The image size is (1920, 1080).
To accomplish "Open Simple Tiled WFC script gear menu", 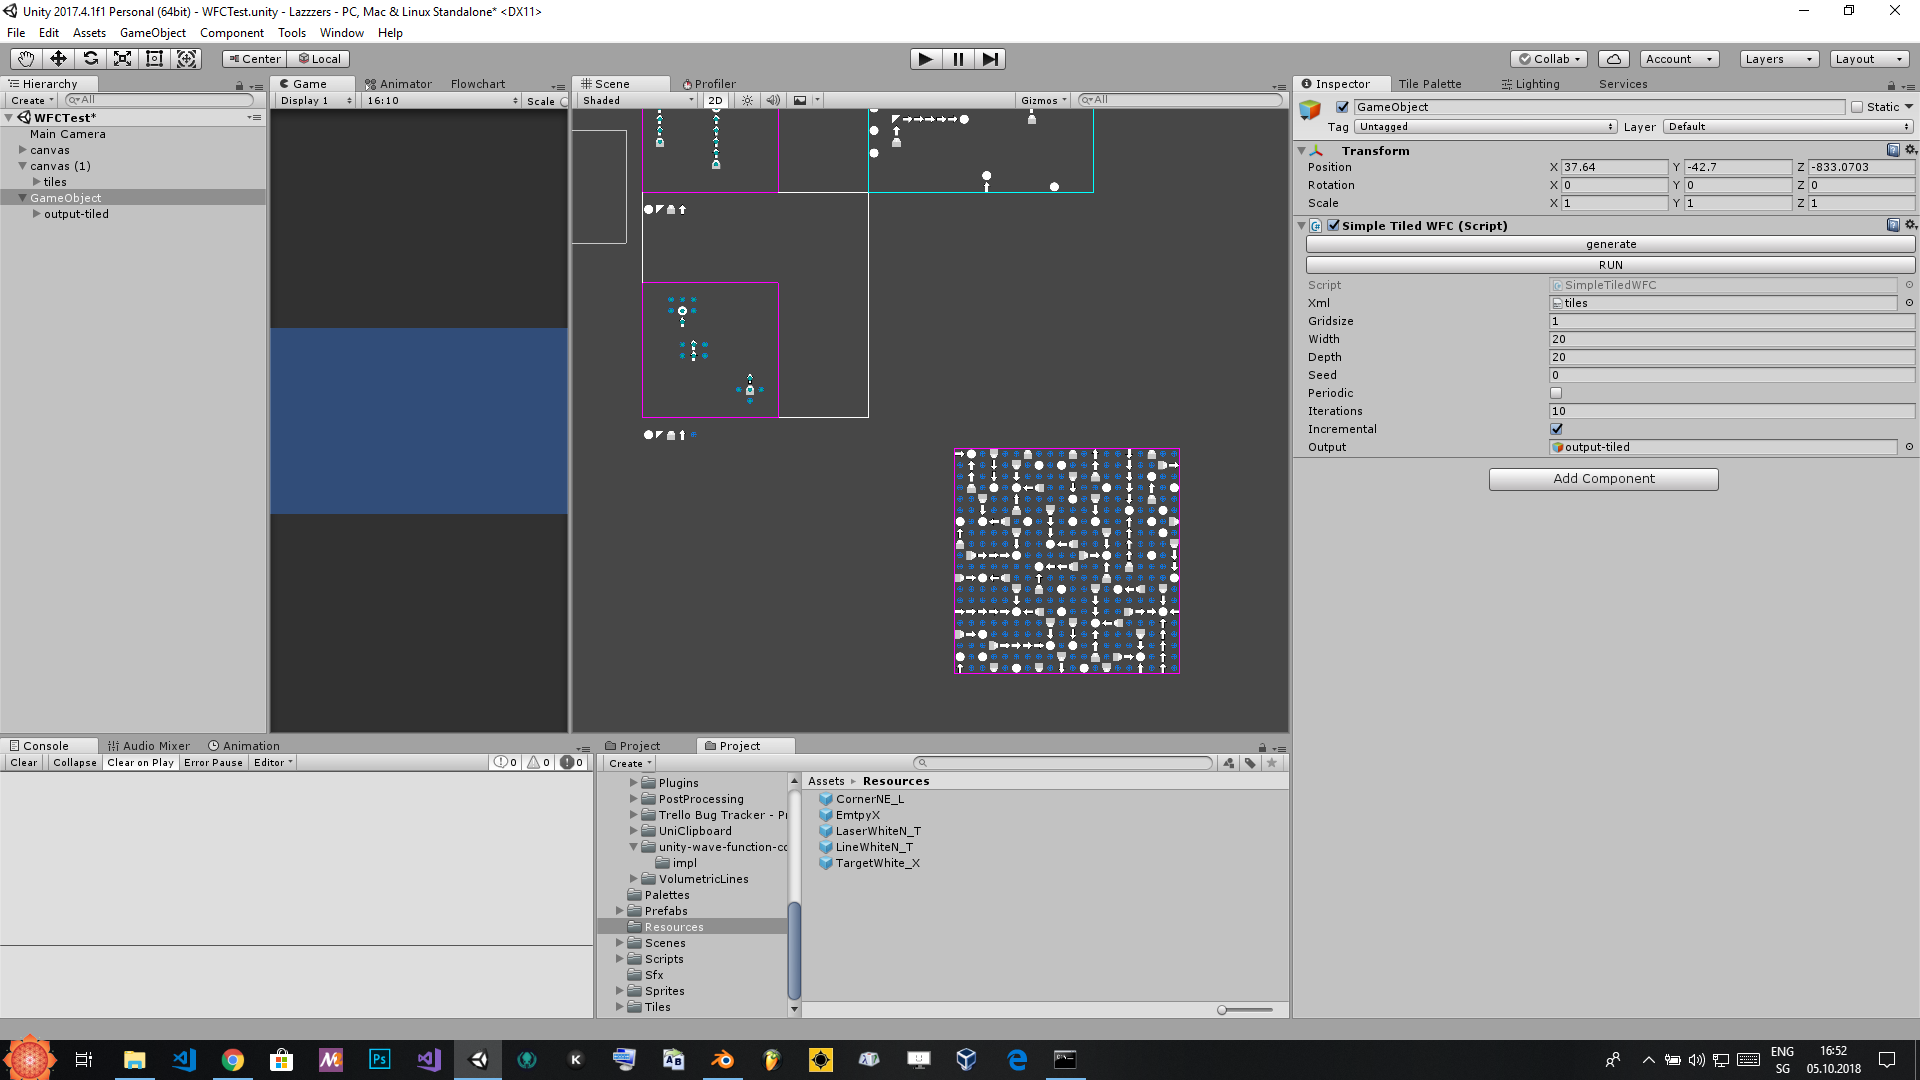I will pyautogui.click(x=1910, y=225).
